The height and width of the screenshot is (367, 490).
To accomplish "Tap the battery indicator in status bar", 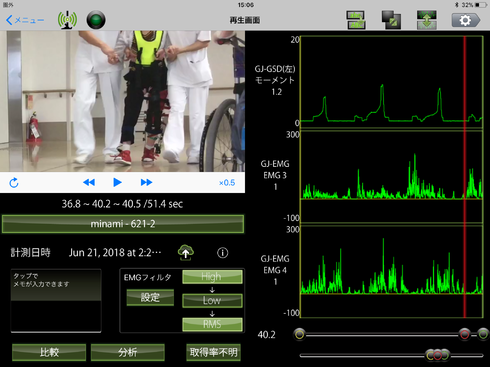I will click(481, 5).
